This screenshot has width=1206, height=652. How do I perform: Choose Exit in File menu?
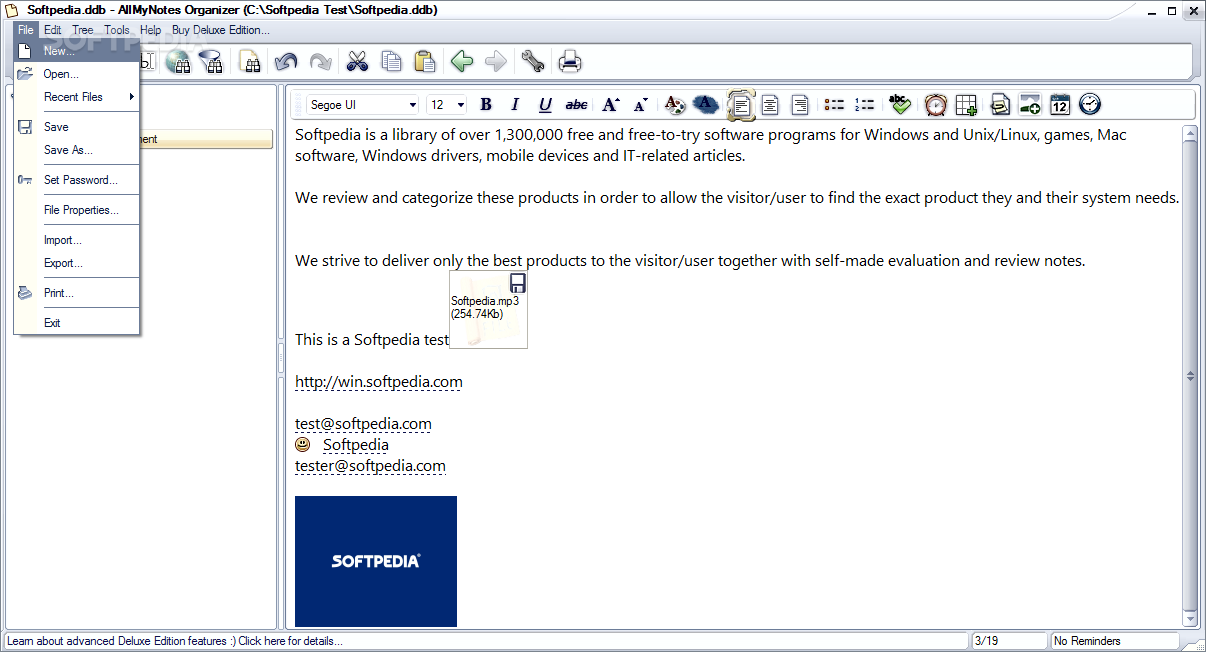(77, 323)
